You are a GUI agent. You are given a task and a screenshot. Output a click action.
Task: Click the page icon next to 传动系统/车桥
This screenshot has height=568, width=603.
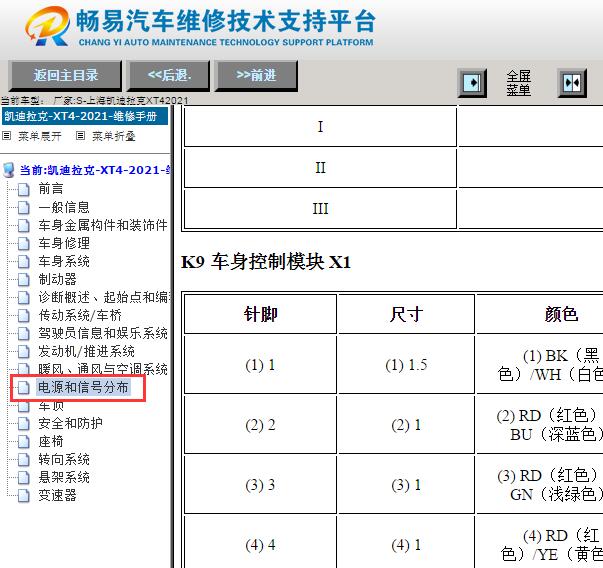(x=24, y=315)
